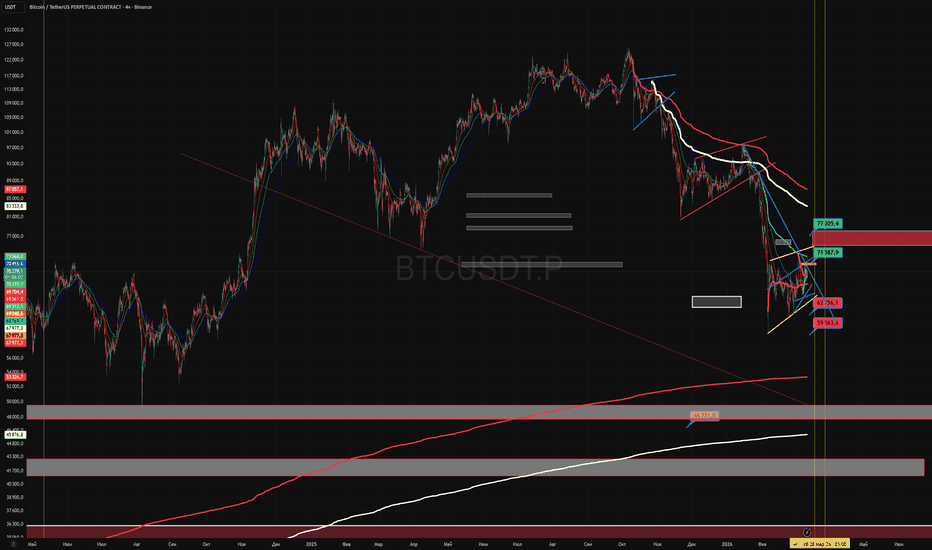The width and height of the screenshot is (932, 550).
Task: Click the 132 000,0 price scale value
Action: click(14, 30)
